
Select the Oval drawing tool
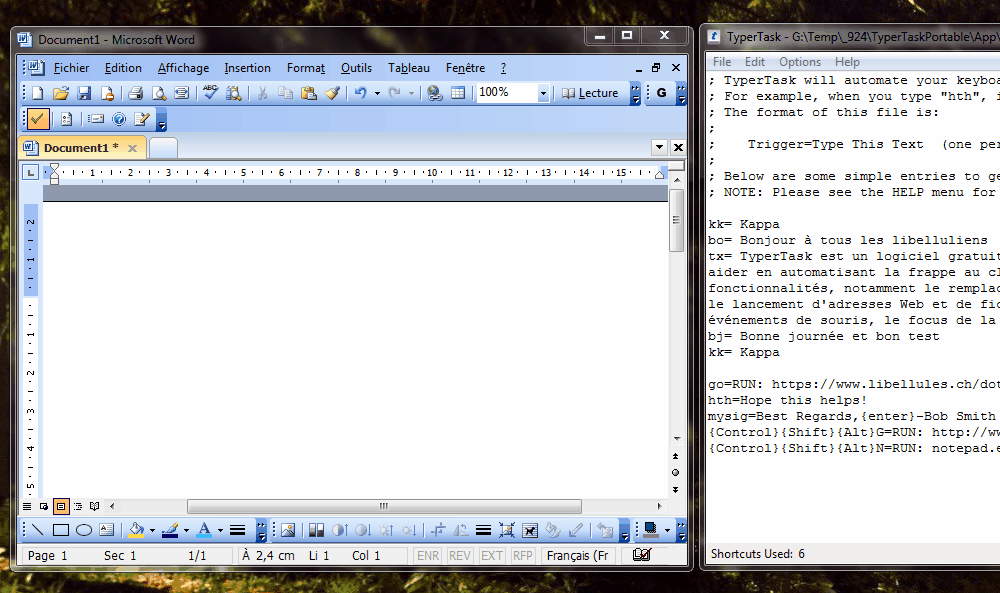click(x=84, y=530)
